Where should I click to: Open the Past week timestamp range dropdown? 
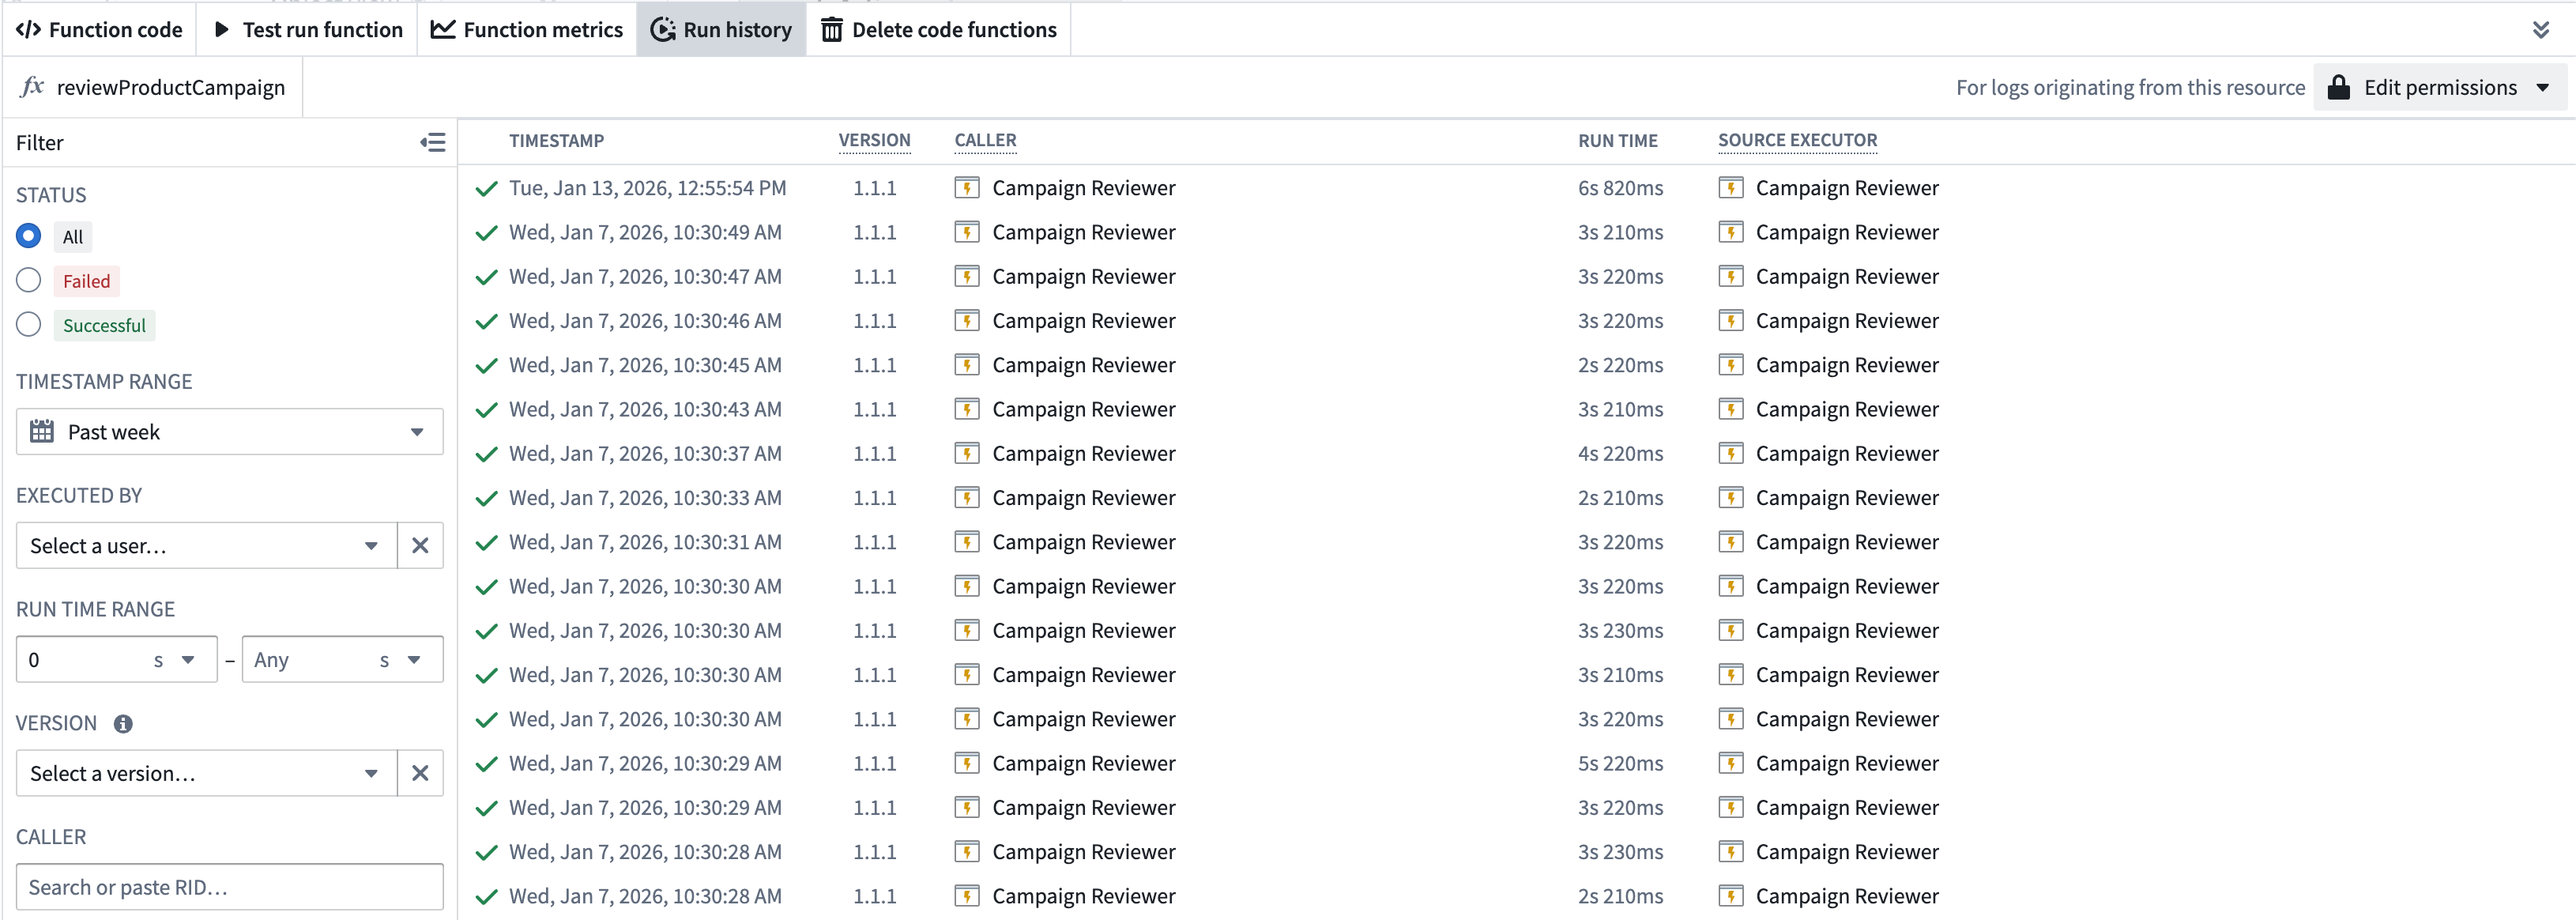click(229, 431)
